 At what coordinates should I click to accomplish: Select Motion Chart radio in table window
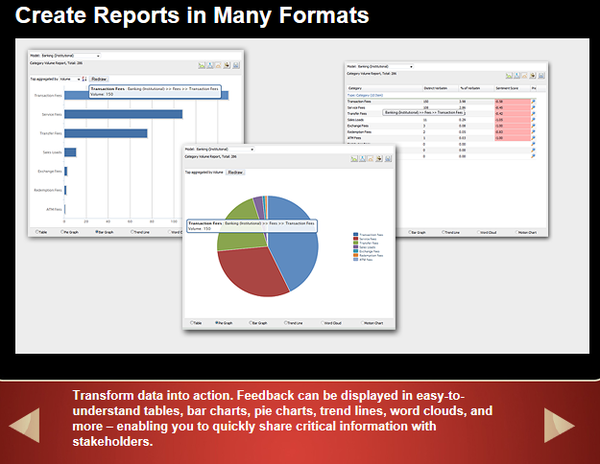[x=517, y=232]
